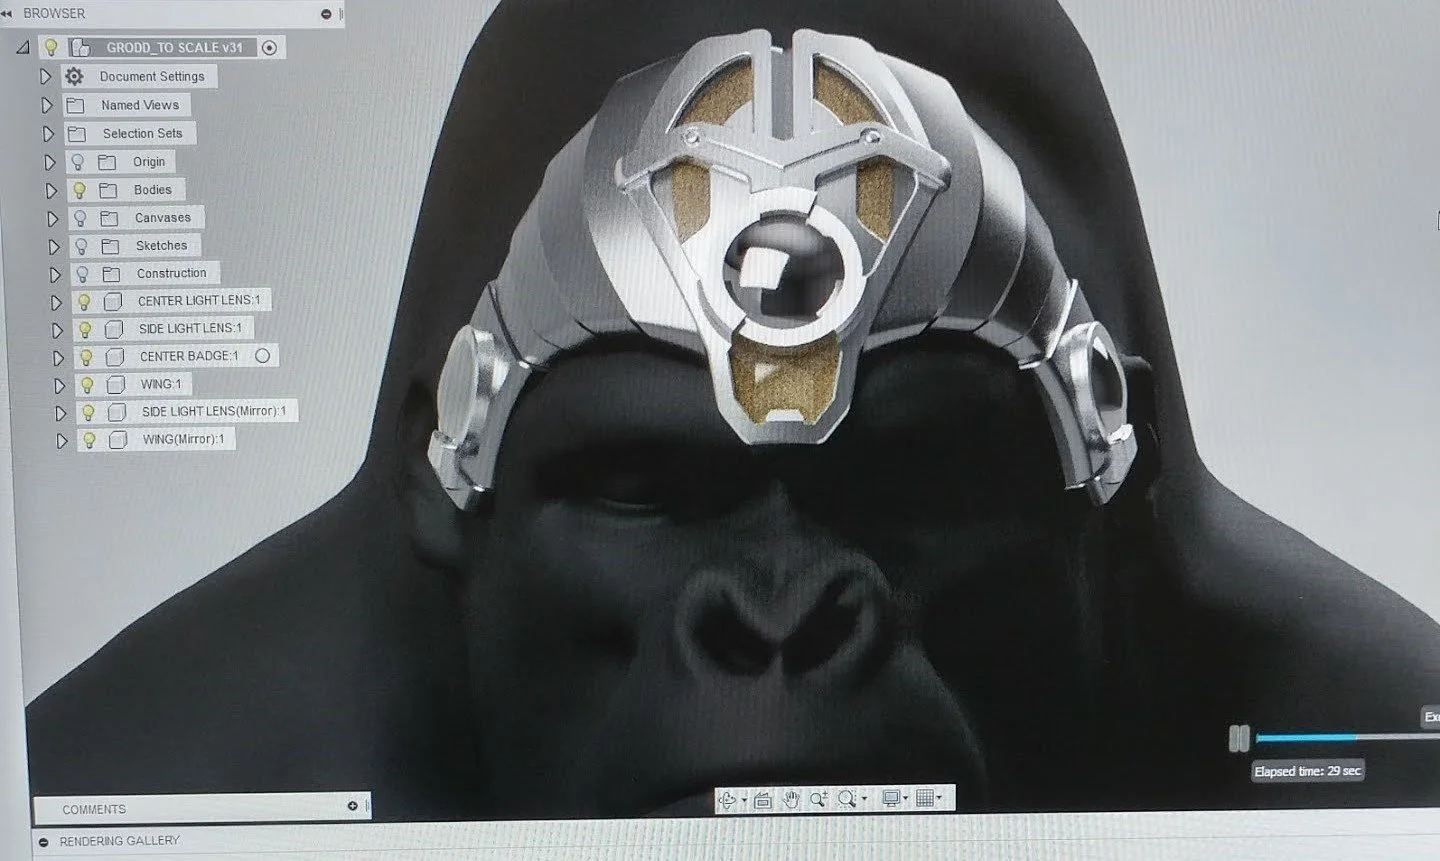Select the Orbit tool in the navigation bar
Viewport: 1440px width, 861px height.
727,799
